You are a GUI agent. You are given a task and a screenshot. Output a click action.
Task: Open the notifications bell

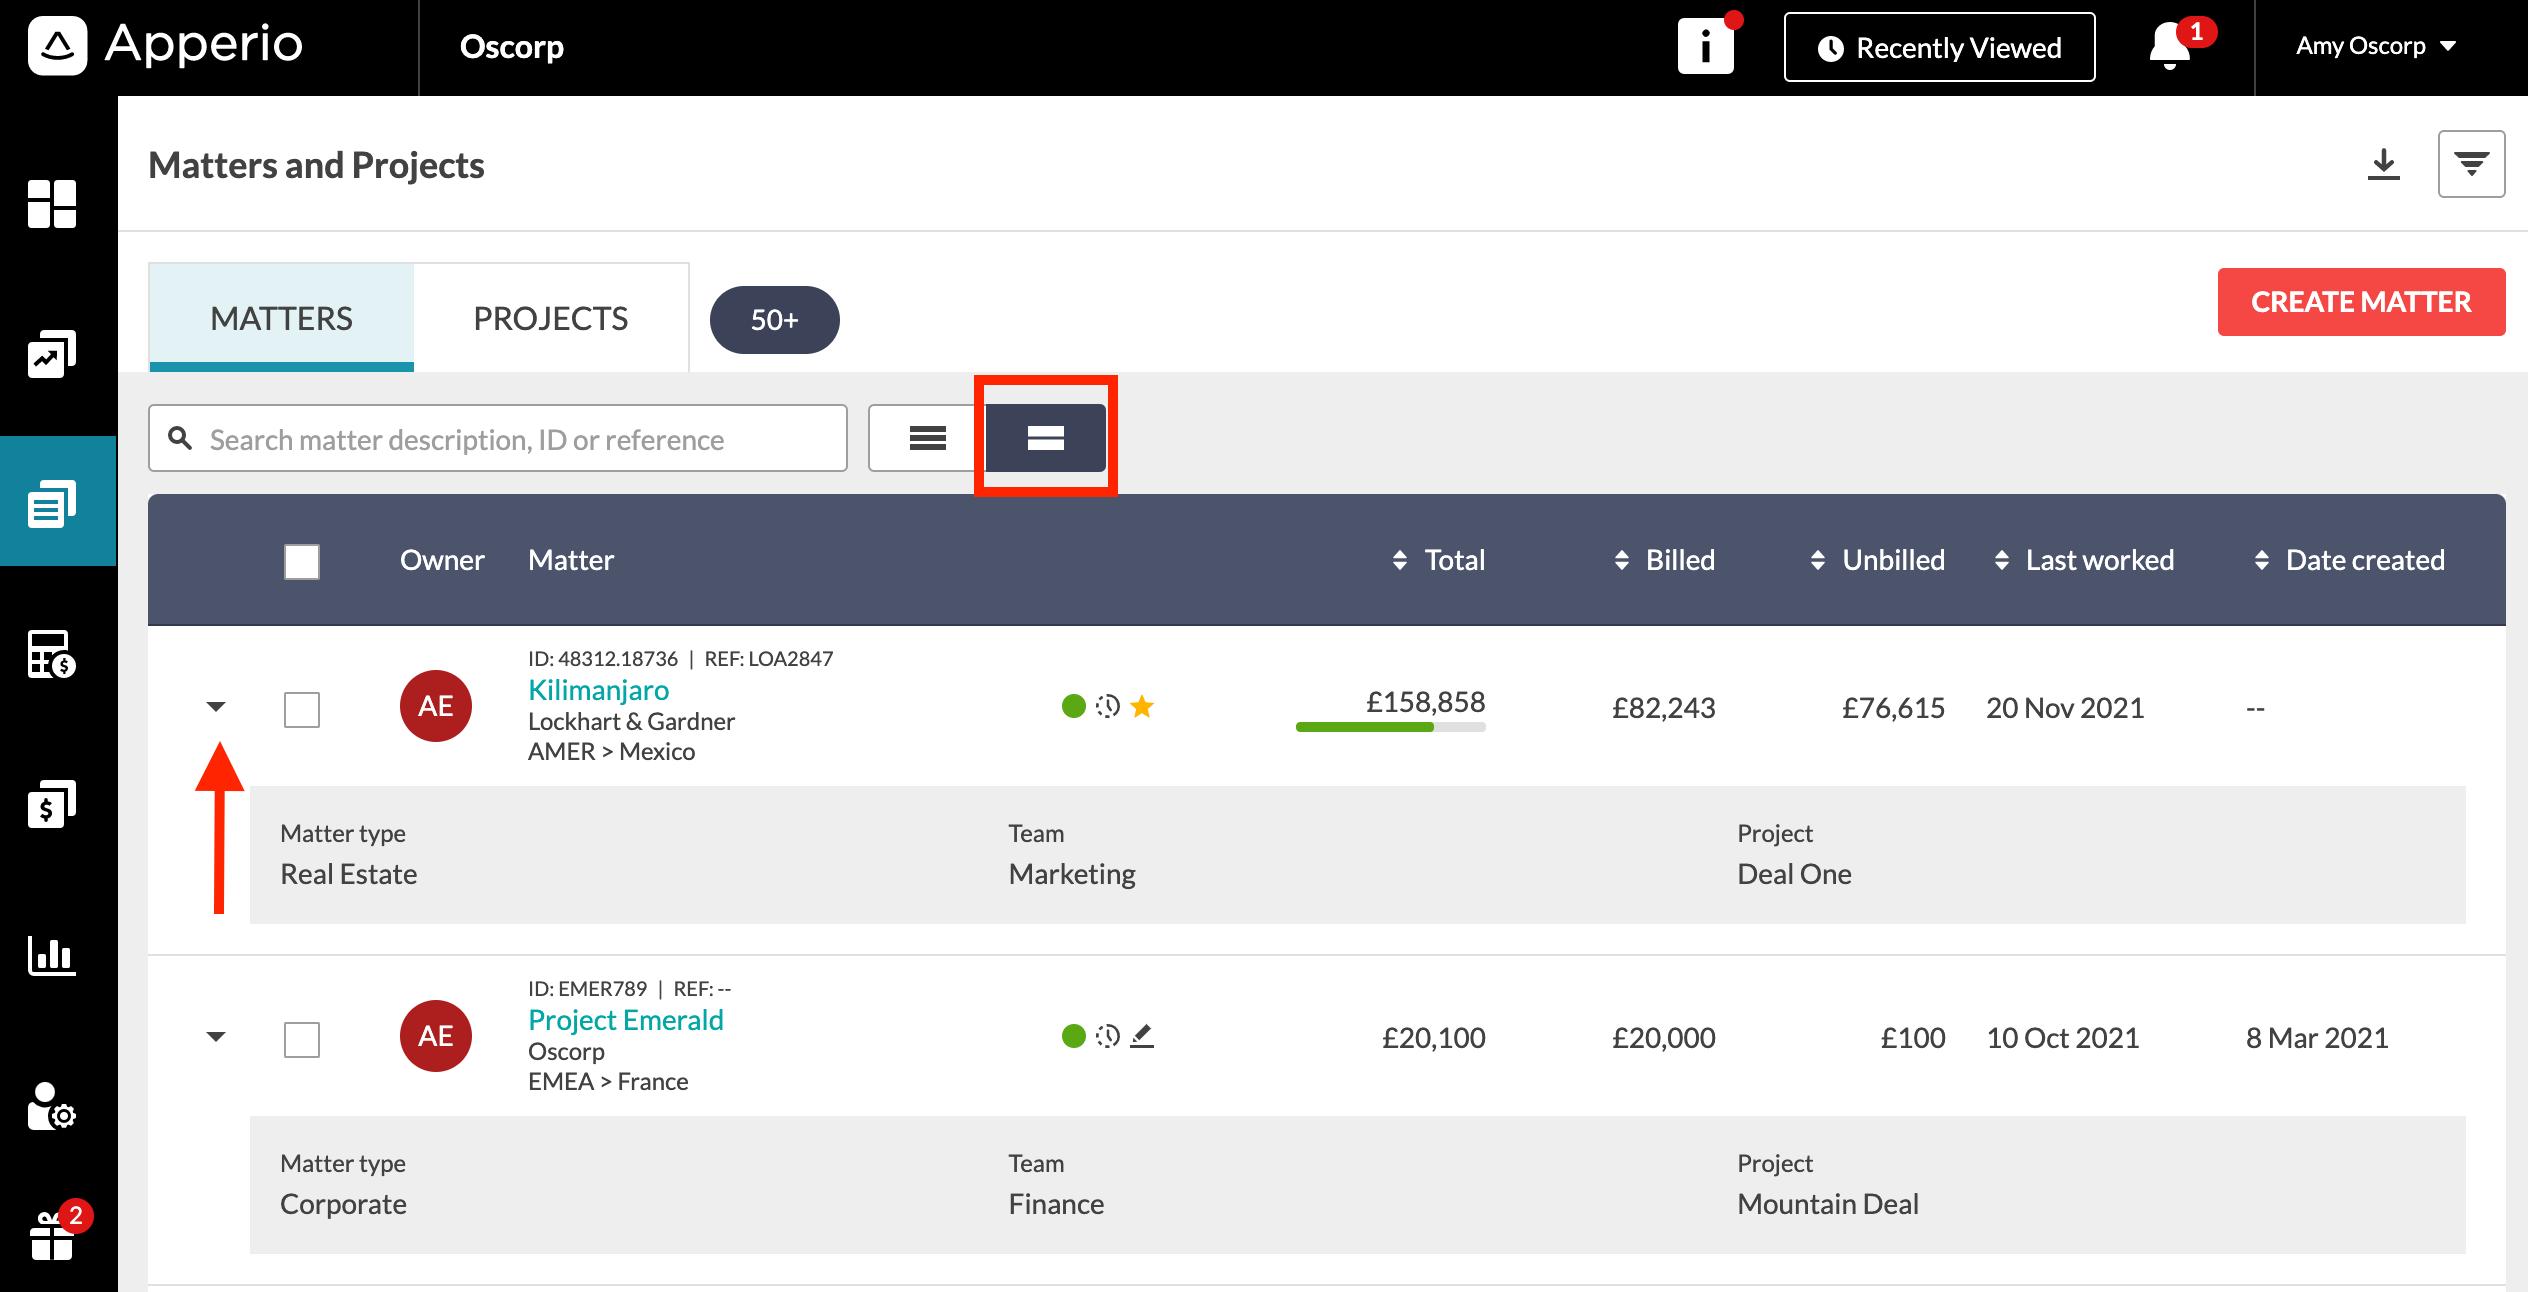click(2170, 46)
